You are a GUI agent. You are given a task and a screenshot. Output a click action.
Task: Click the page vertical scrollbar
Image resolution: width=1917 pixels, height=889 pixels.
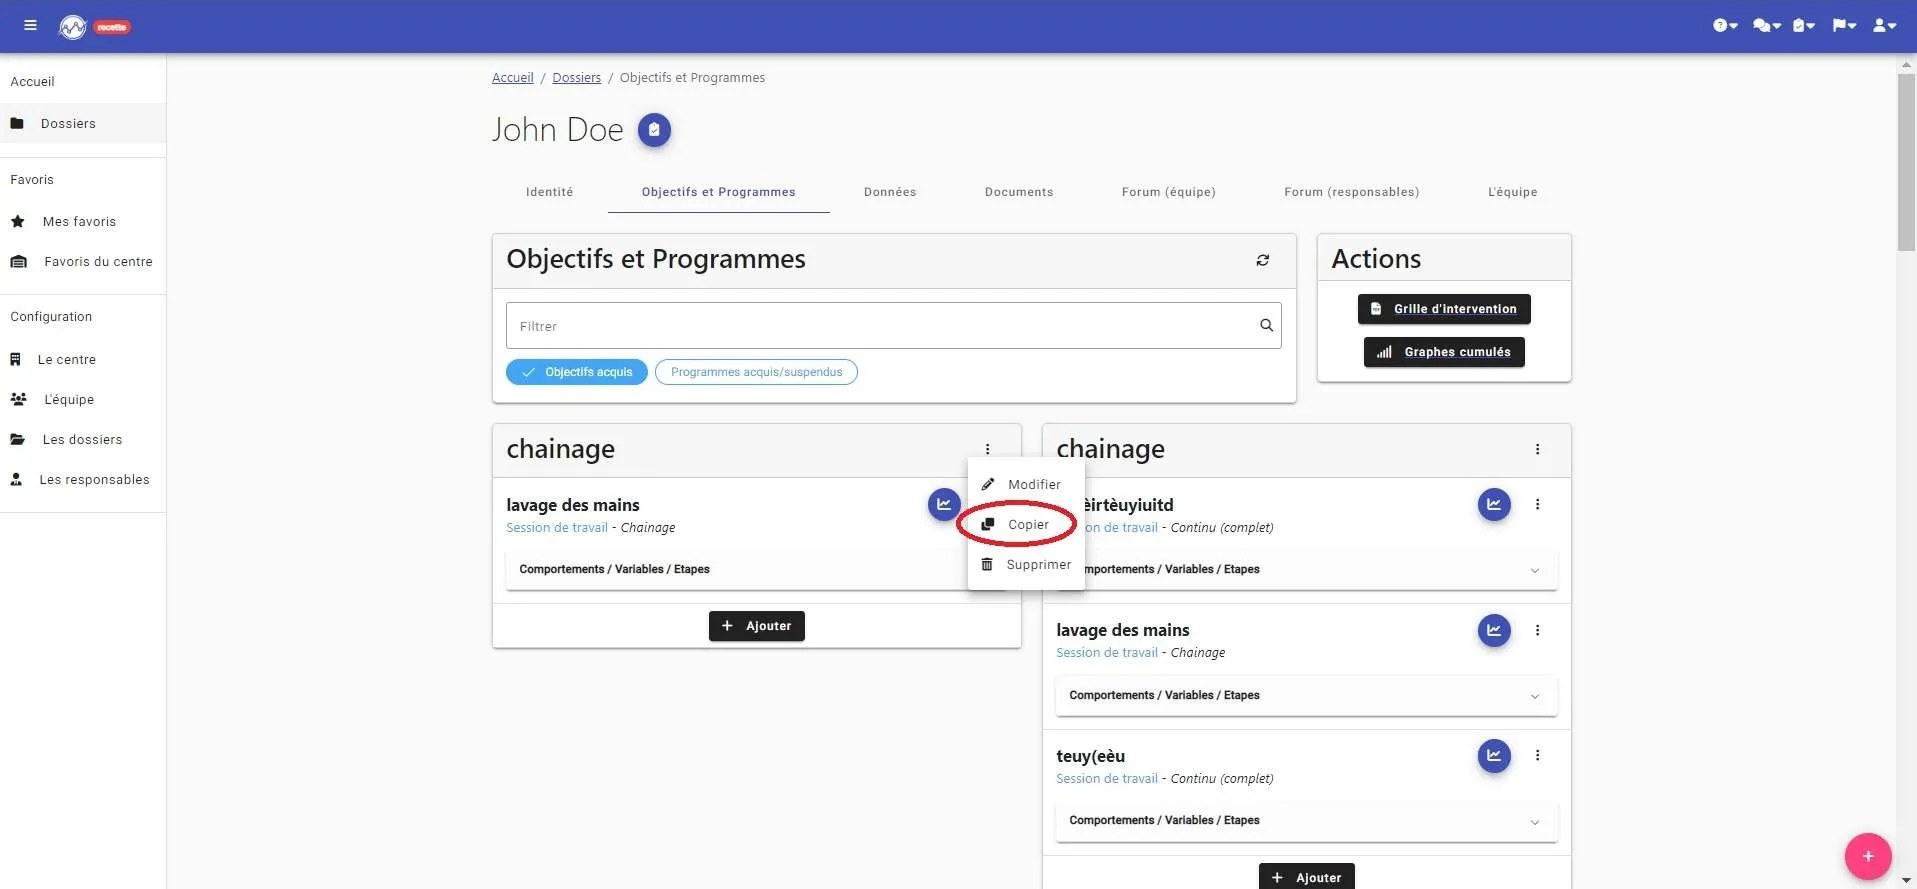pos(1906,160)
